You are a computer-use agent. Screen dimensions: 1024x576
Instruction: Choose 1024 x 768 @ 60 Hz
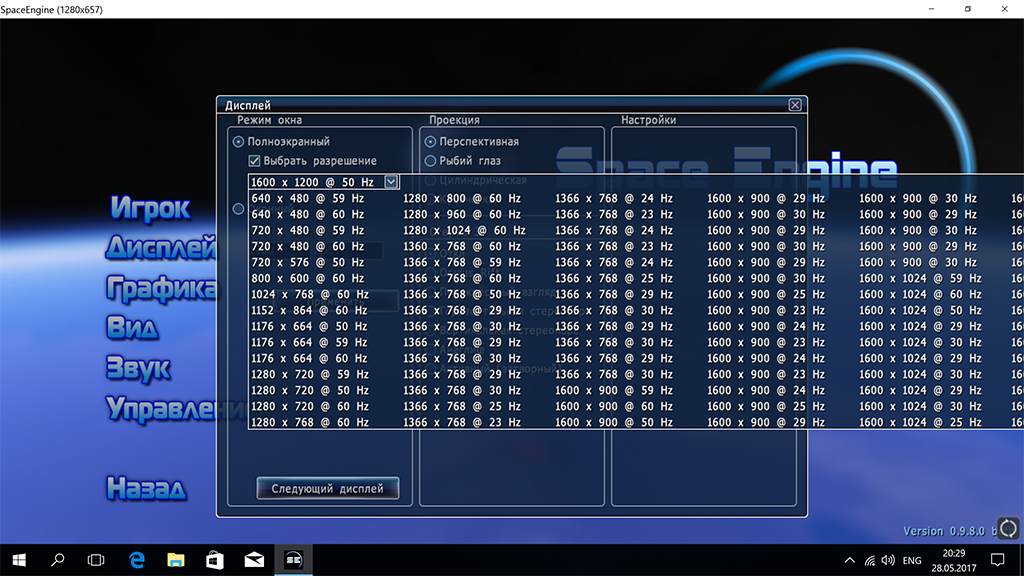[310, 294]
